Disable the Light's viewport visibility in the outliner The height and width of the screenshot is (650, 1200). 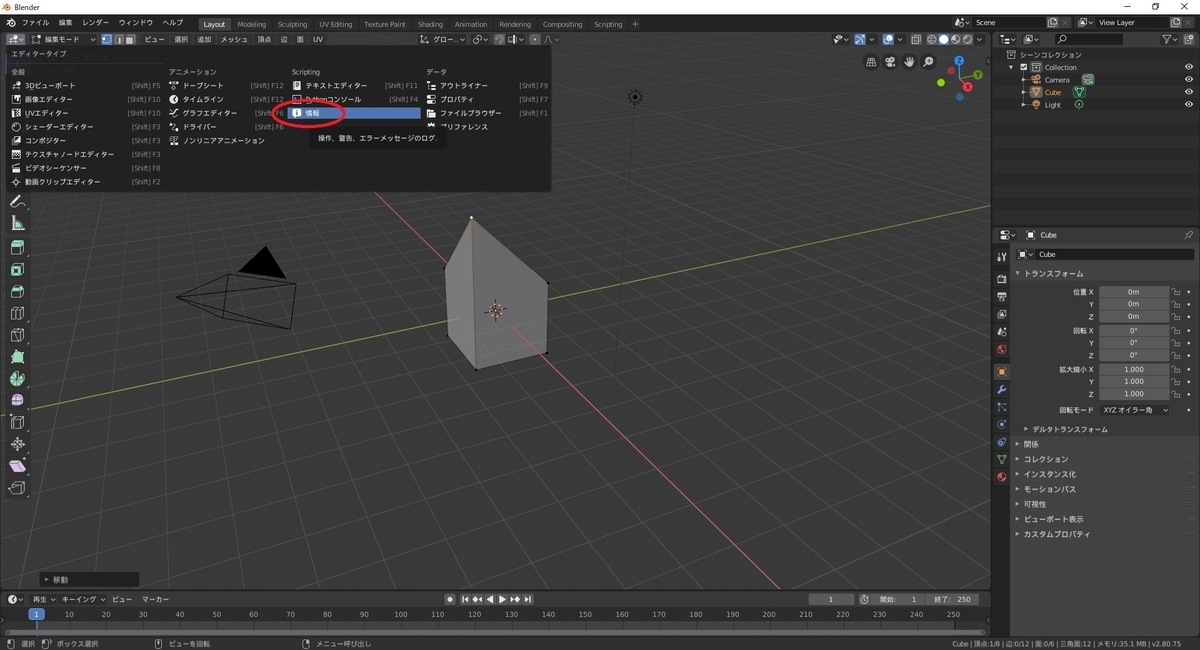pos(1189,104)
